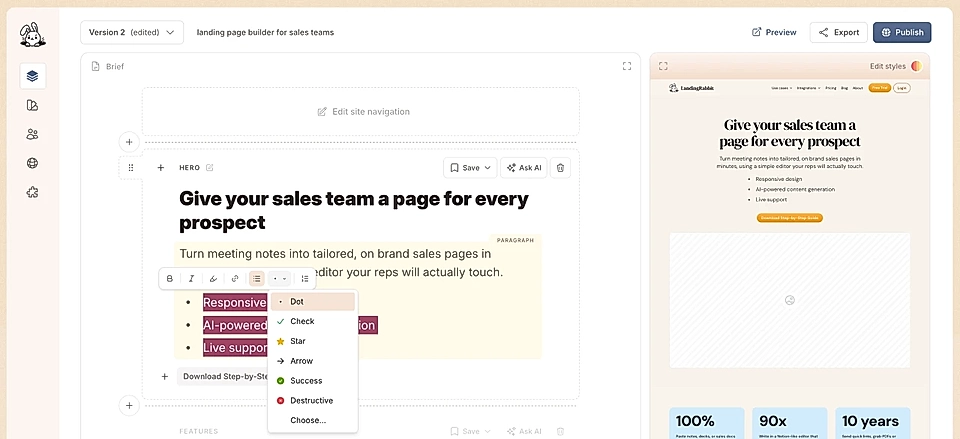Click the Download Step-by-Step button in editor
Image resolution: width=960 pixels, height=439 pixels.
pyautogui.click(x=223, y=377)
